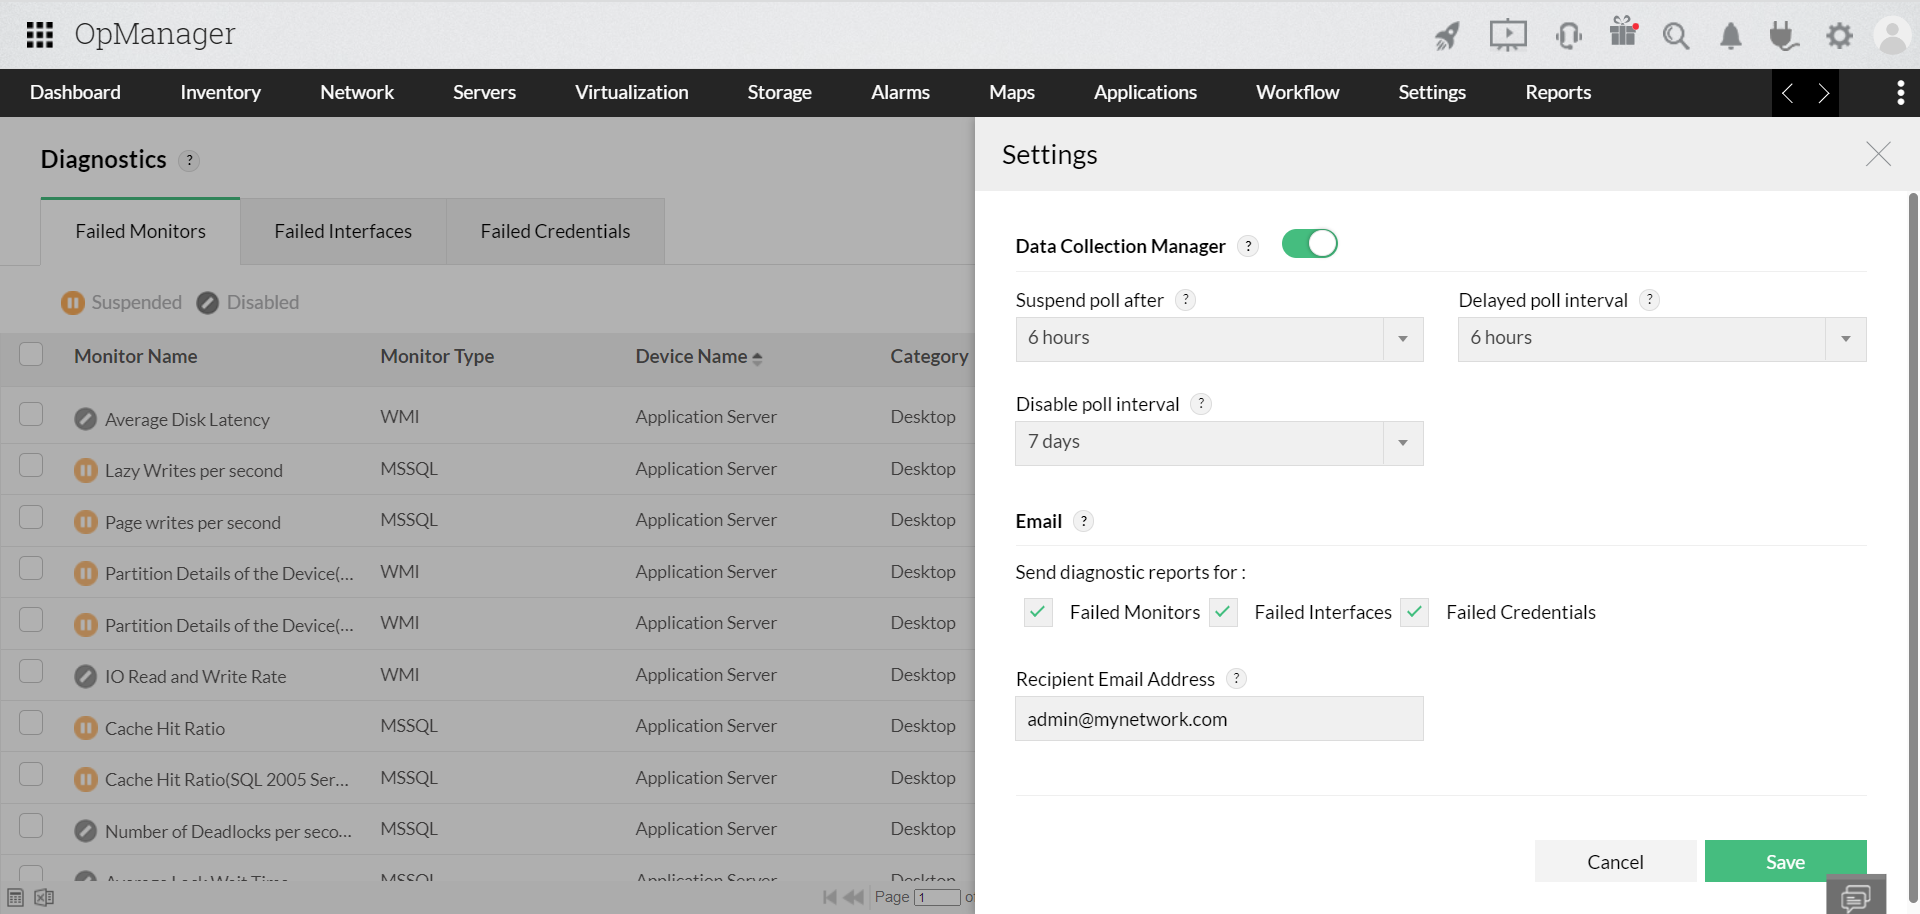
Task: Toggle the Data Collection Manager switch
Action: click(1309, 244)
